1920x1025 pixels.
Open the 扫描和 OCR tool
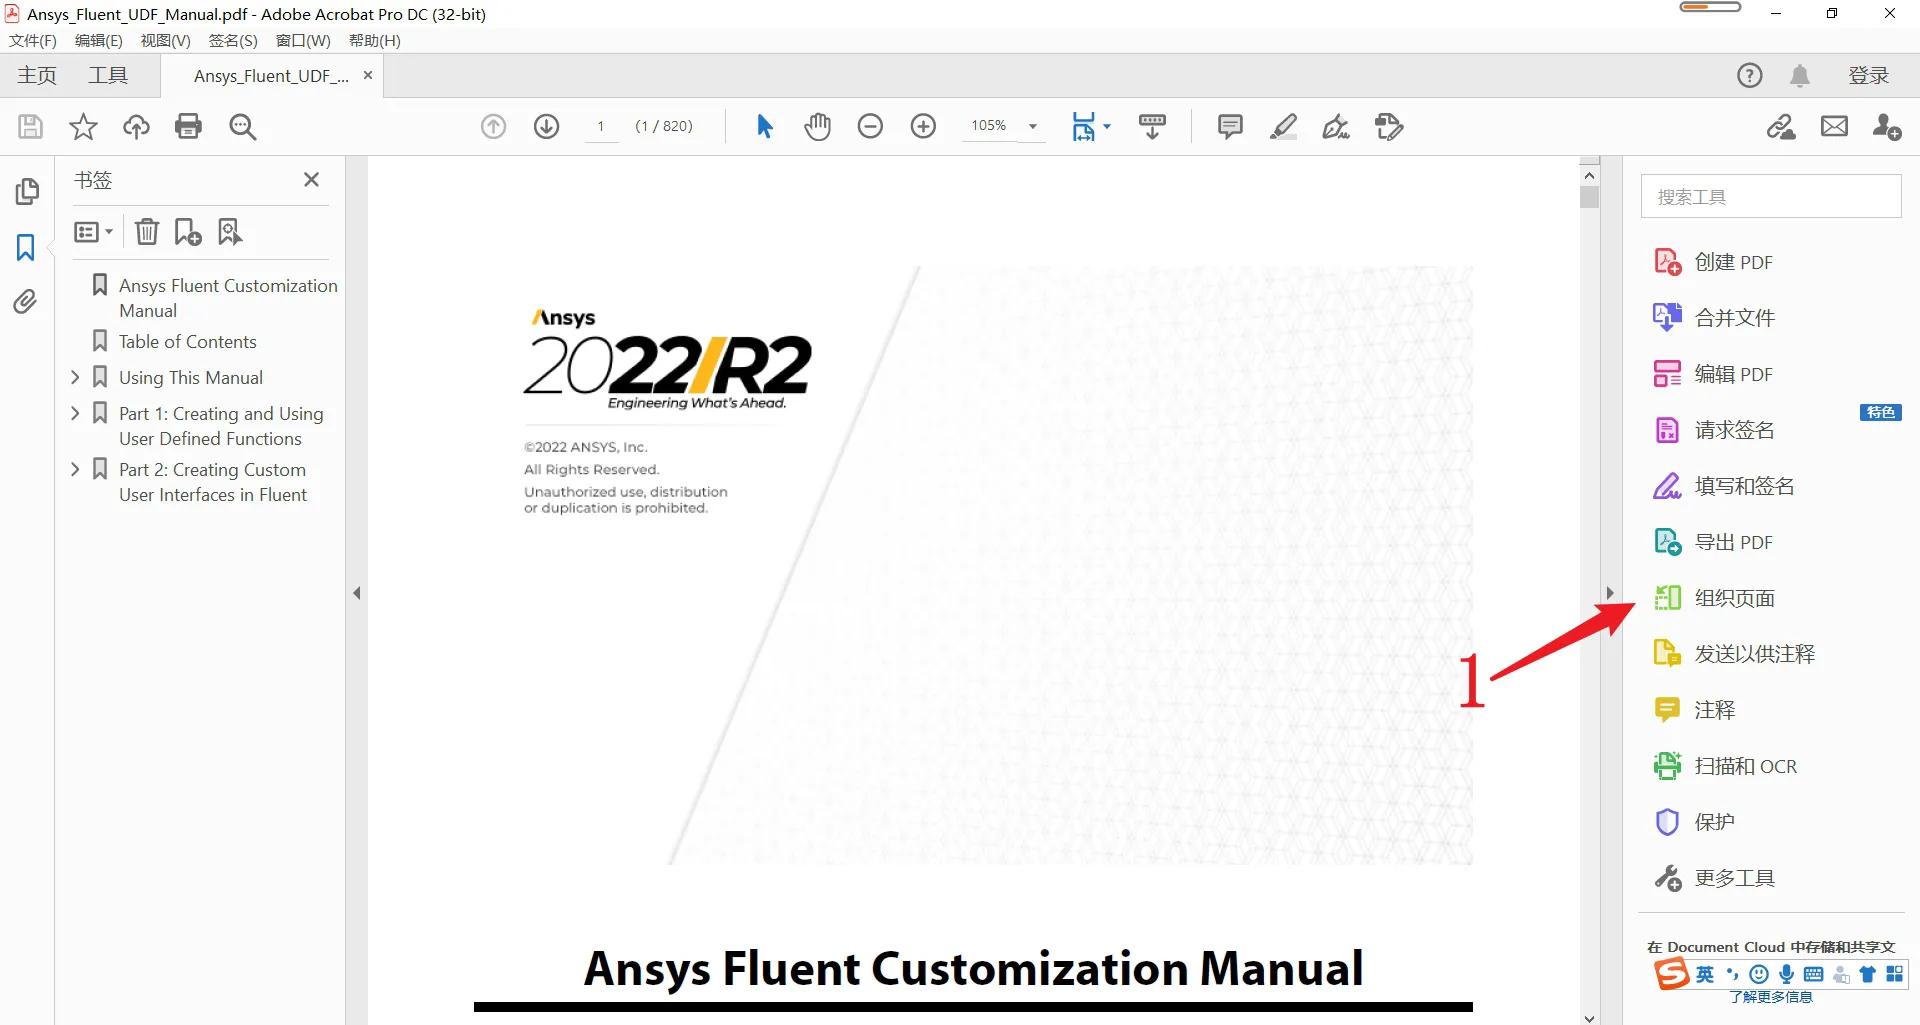(x=1725, y=766)
